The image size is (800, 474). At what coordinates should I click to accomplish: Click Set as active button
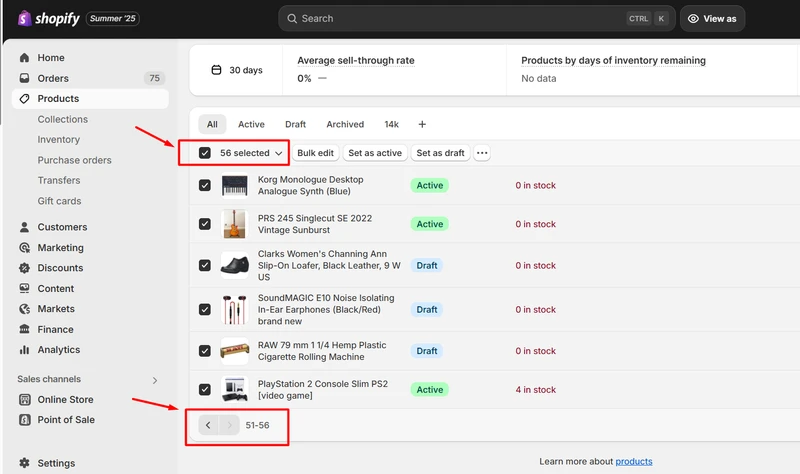375,153
